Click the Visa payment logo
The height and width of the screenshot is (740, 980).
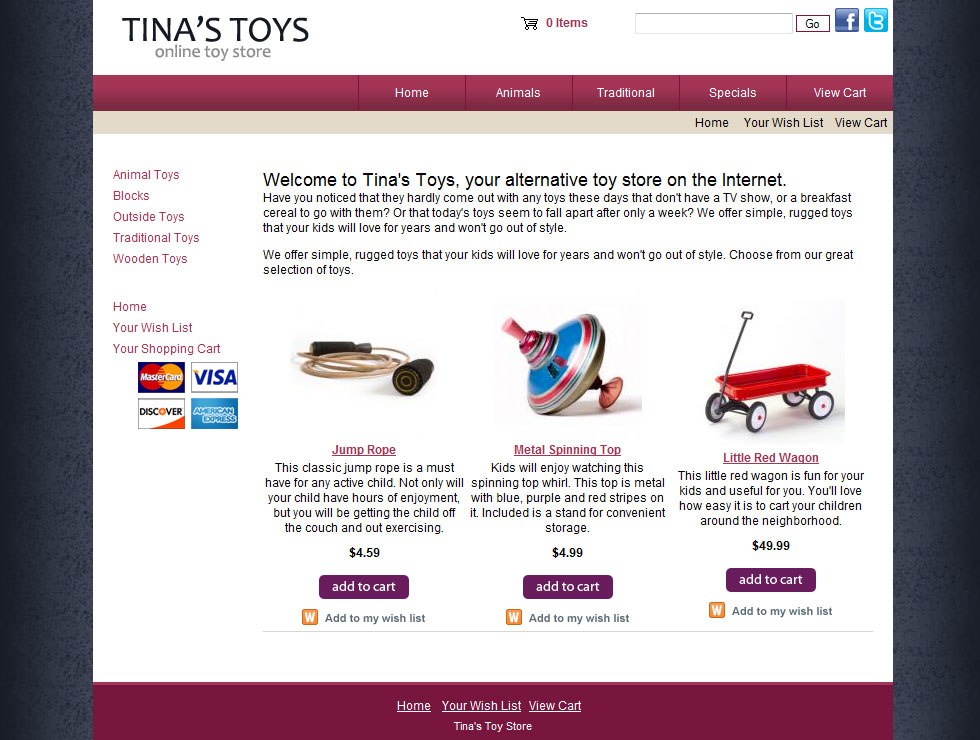pos(214,377)
